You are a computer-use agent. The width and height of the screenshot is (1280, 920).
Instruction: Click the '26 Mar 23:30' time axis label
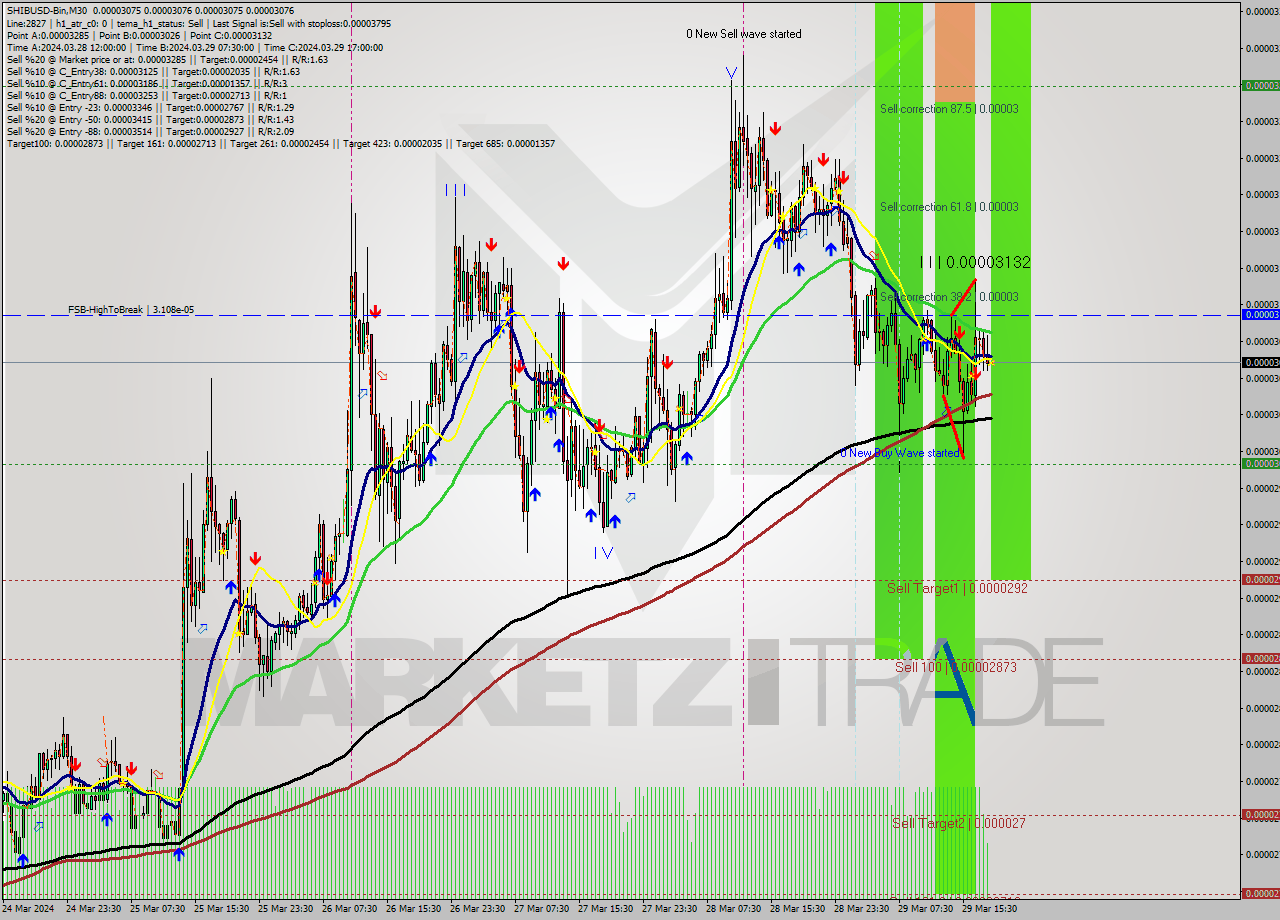pos(478,909)
